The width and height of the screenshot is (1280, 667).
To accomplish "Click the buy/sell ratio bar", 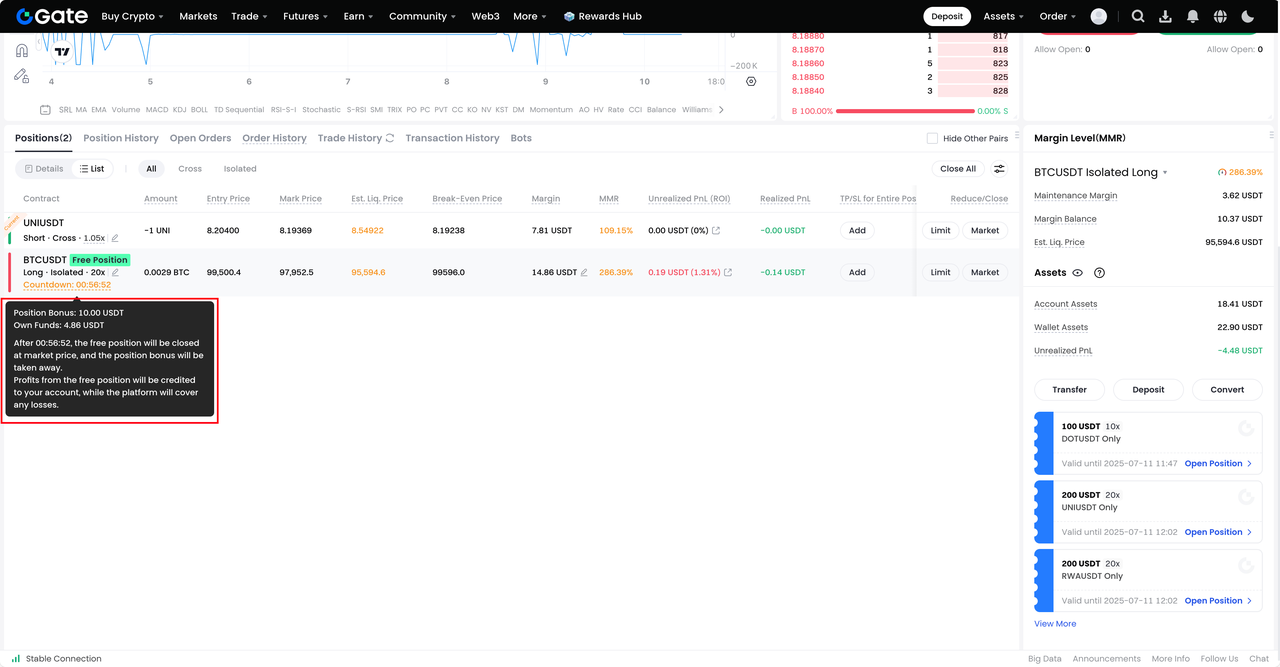I will click(904, 111).
